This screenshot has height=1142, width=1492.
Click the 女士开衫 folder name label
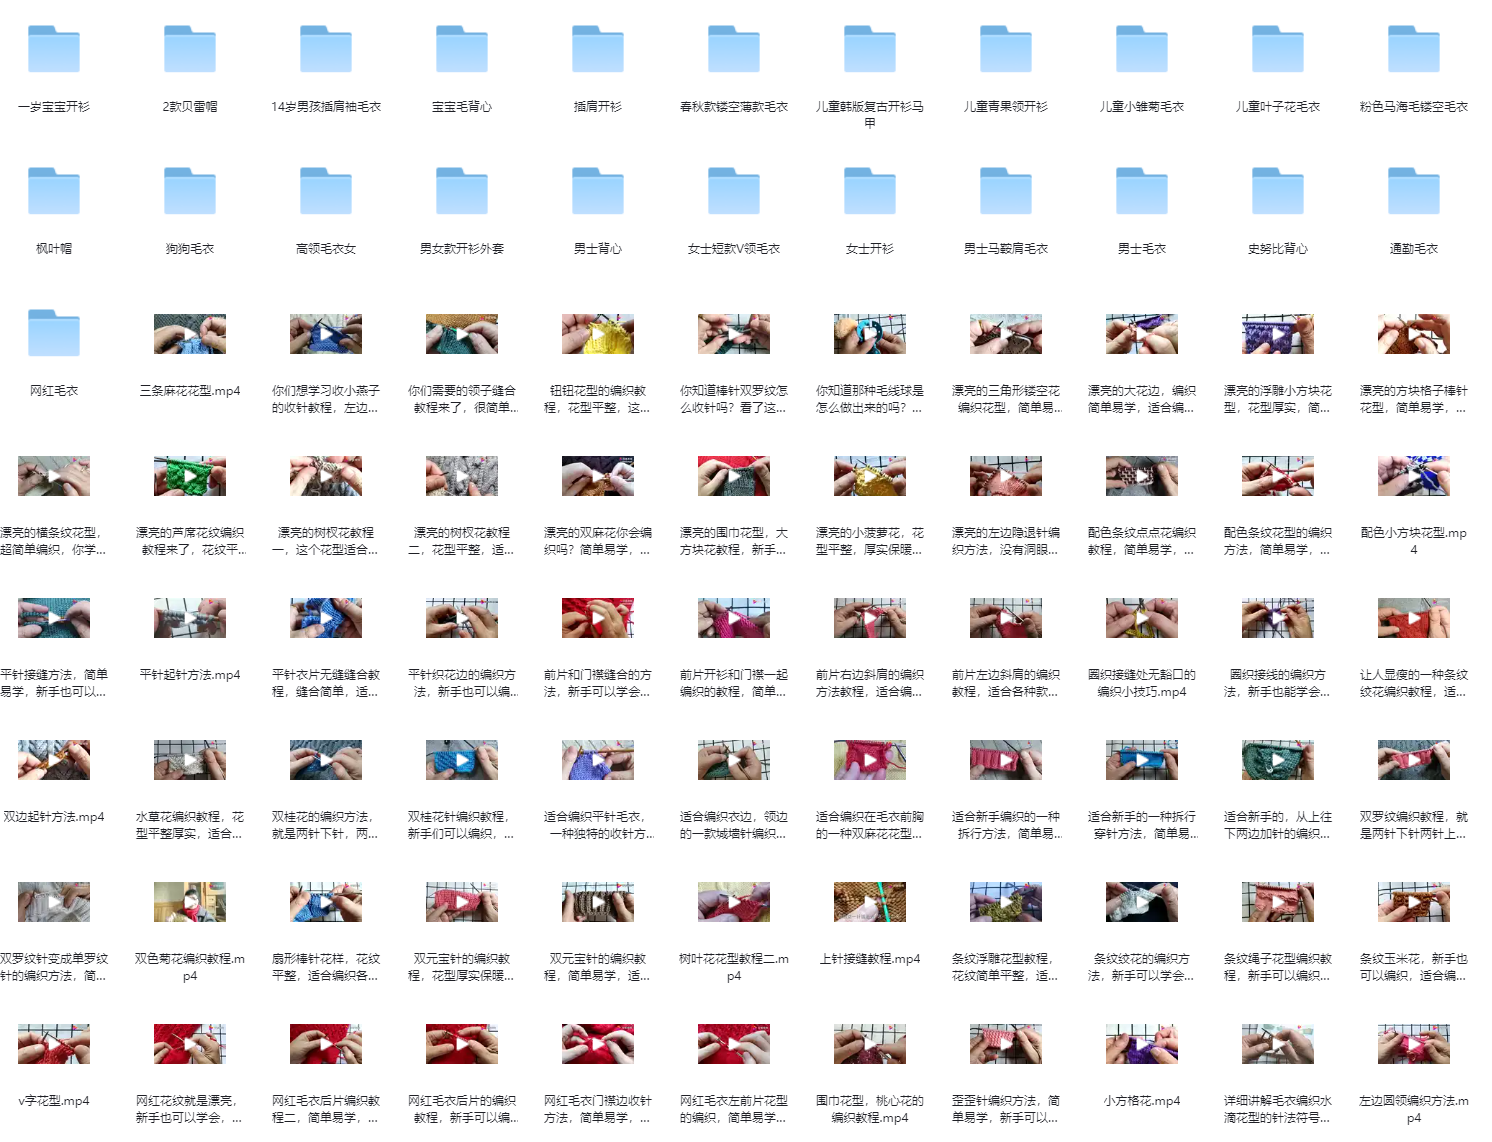point(870,249)
